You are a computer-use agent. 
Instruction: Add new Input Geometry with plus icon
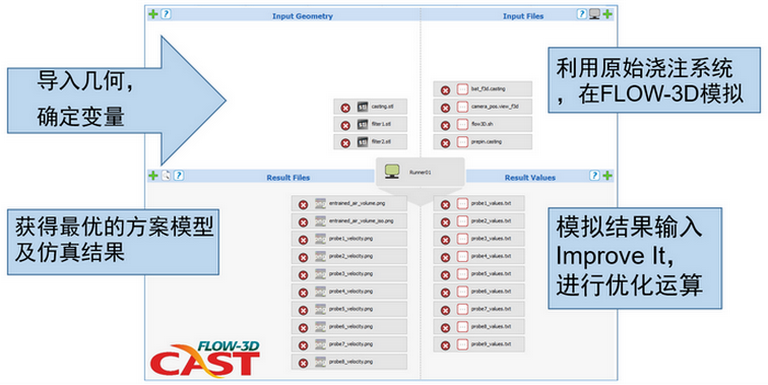click(x=153, y=14)
